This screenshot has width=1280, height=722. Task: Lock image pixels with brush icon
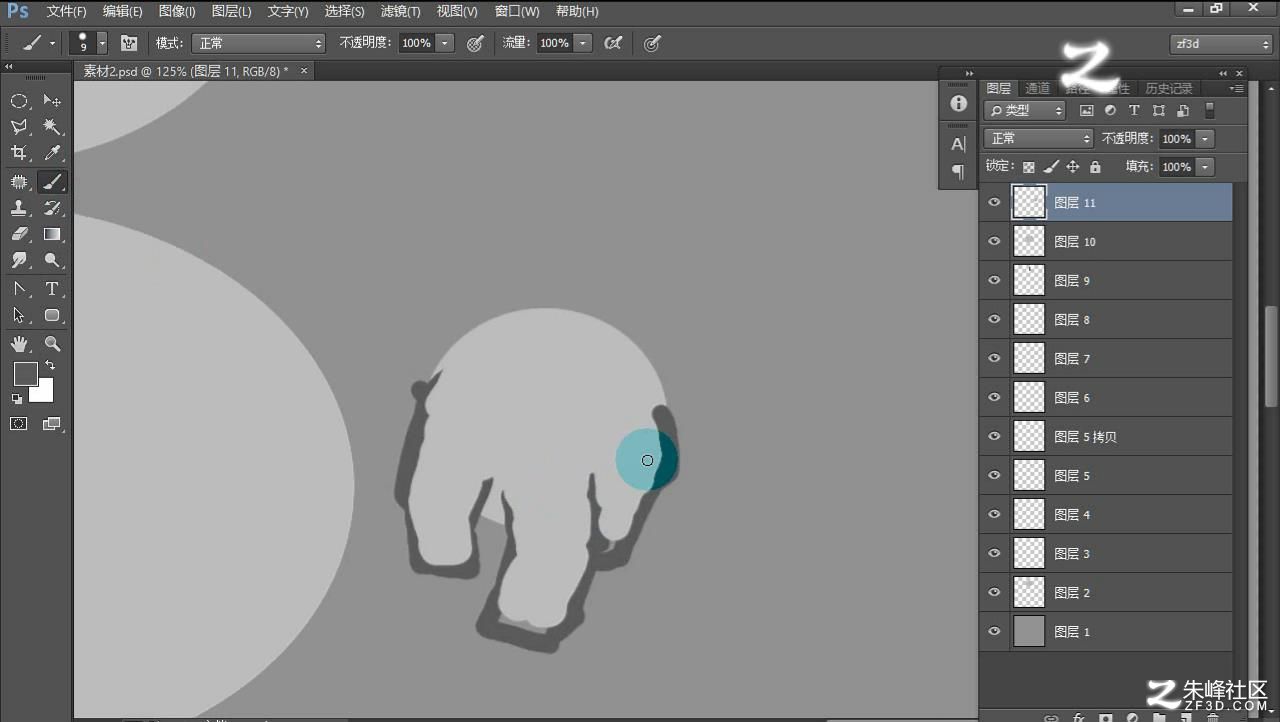pos(1051,167)
